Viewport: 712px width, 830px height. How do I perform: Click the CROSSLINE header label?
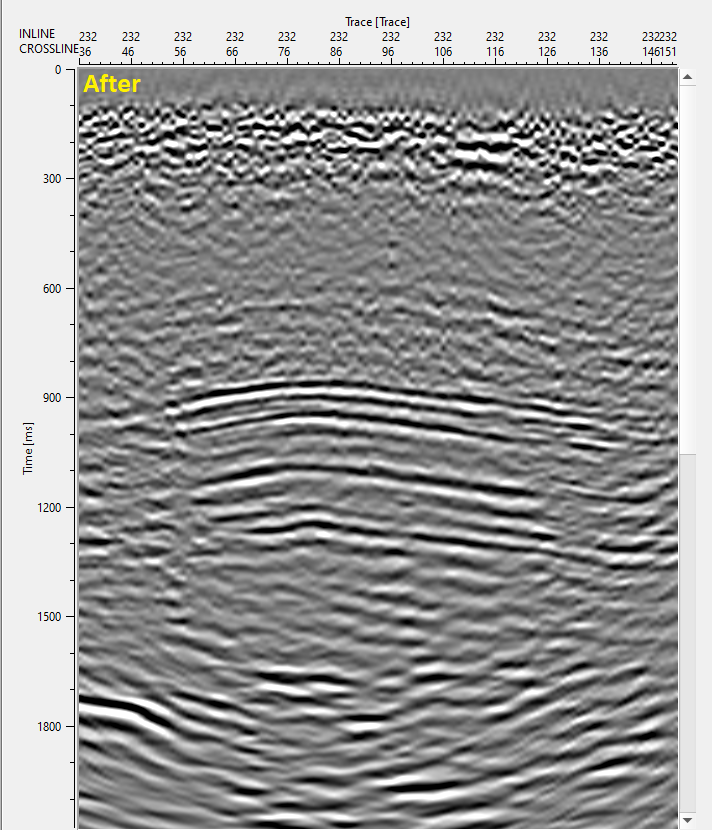pyautogui.click(x=49, y=49)
